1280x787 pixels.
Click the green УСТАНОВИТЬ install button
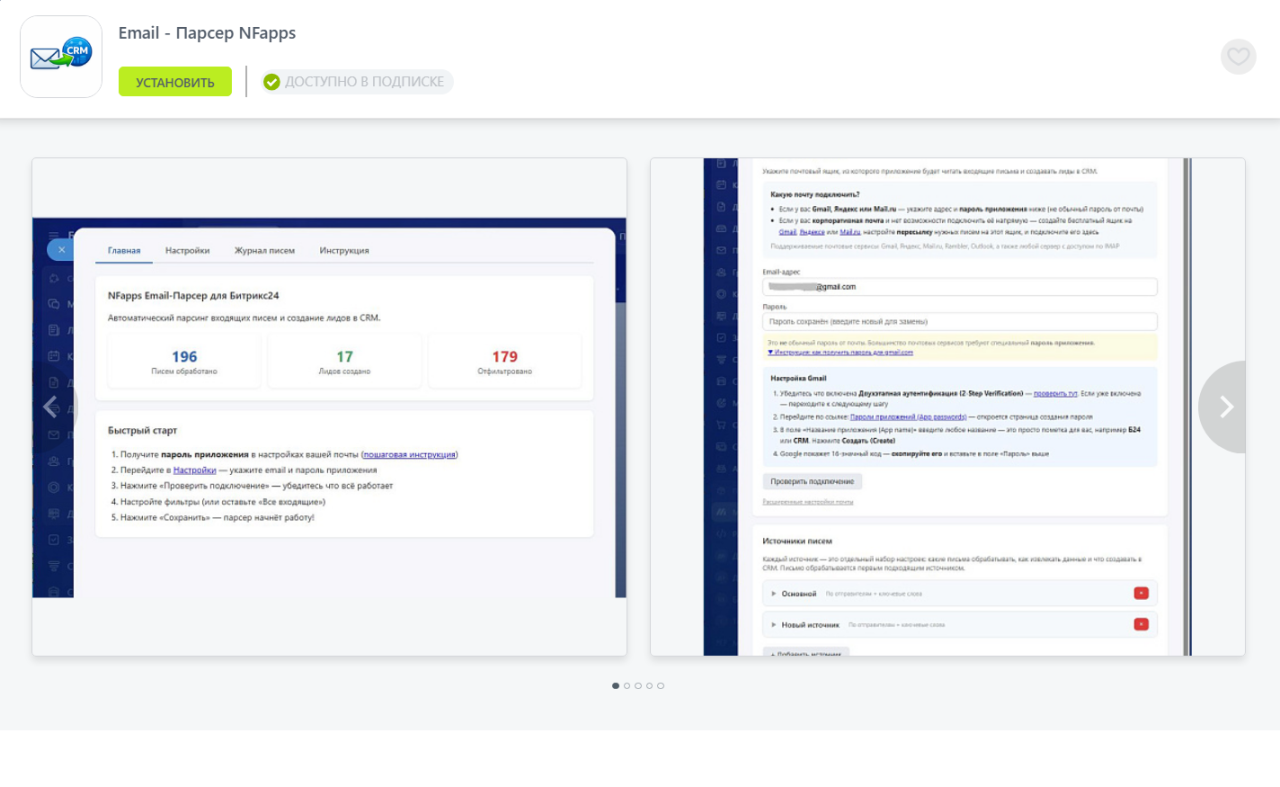tap(175, 82)
